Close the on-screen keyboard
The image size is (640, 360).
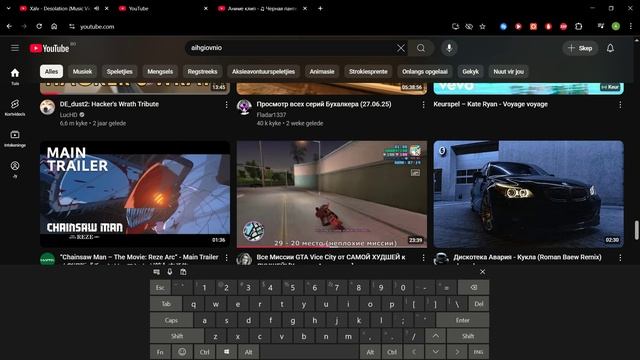coord(482,272)
